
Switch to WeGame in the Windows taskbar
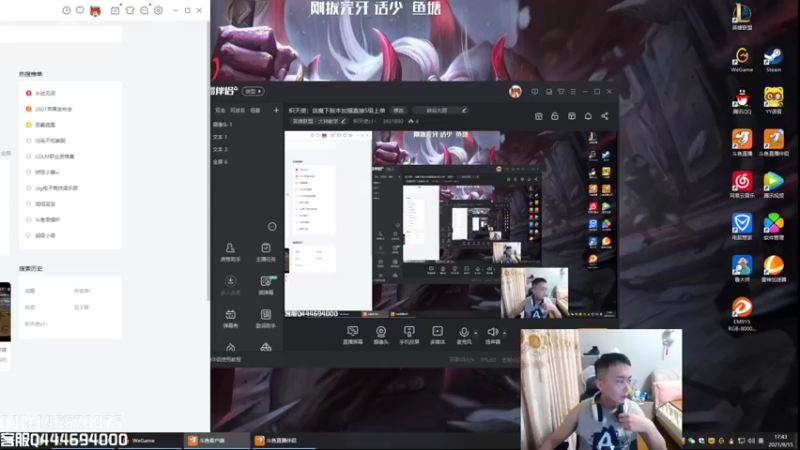click(x=144, y=440)
